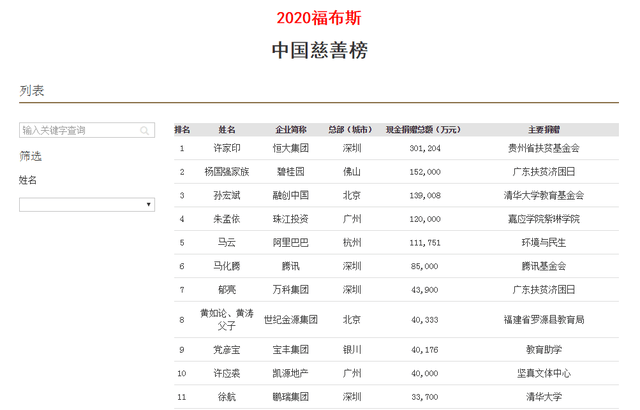The height and width of the screenshot is (410, 640).
Task: Click the 中国慈善榜 page heading
Action: click(x=319, y=50)
